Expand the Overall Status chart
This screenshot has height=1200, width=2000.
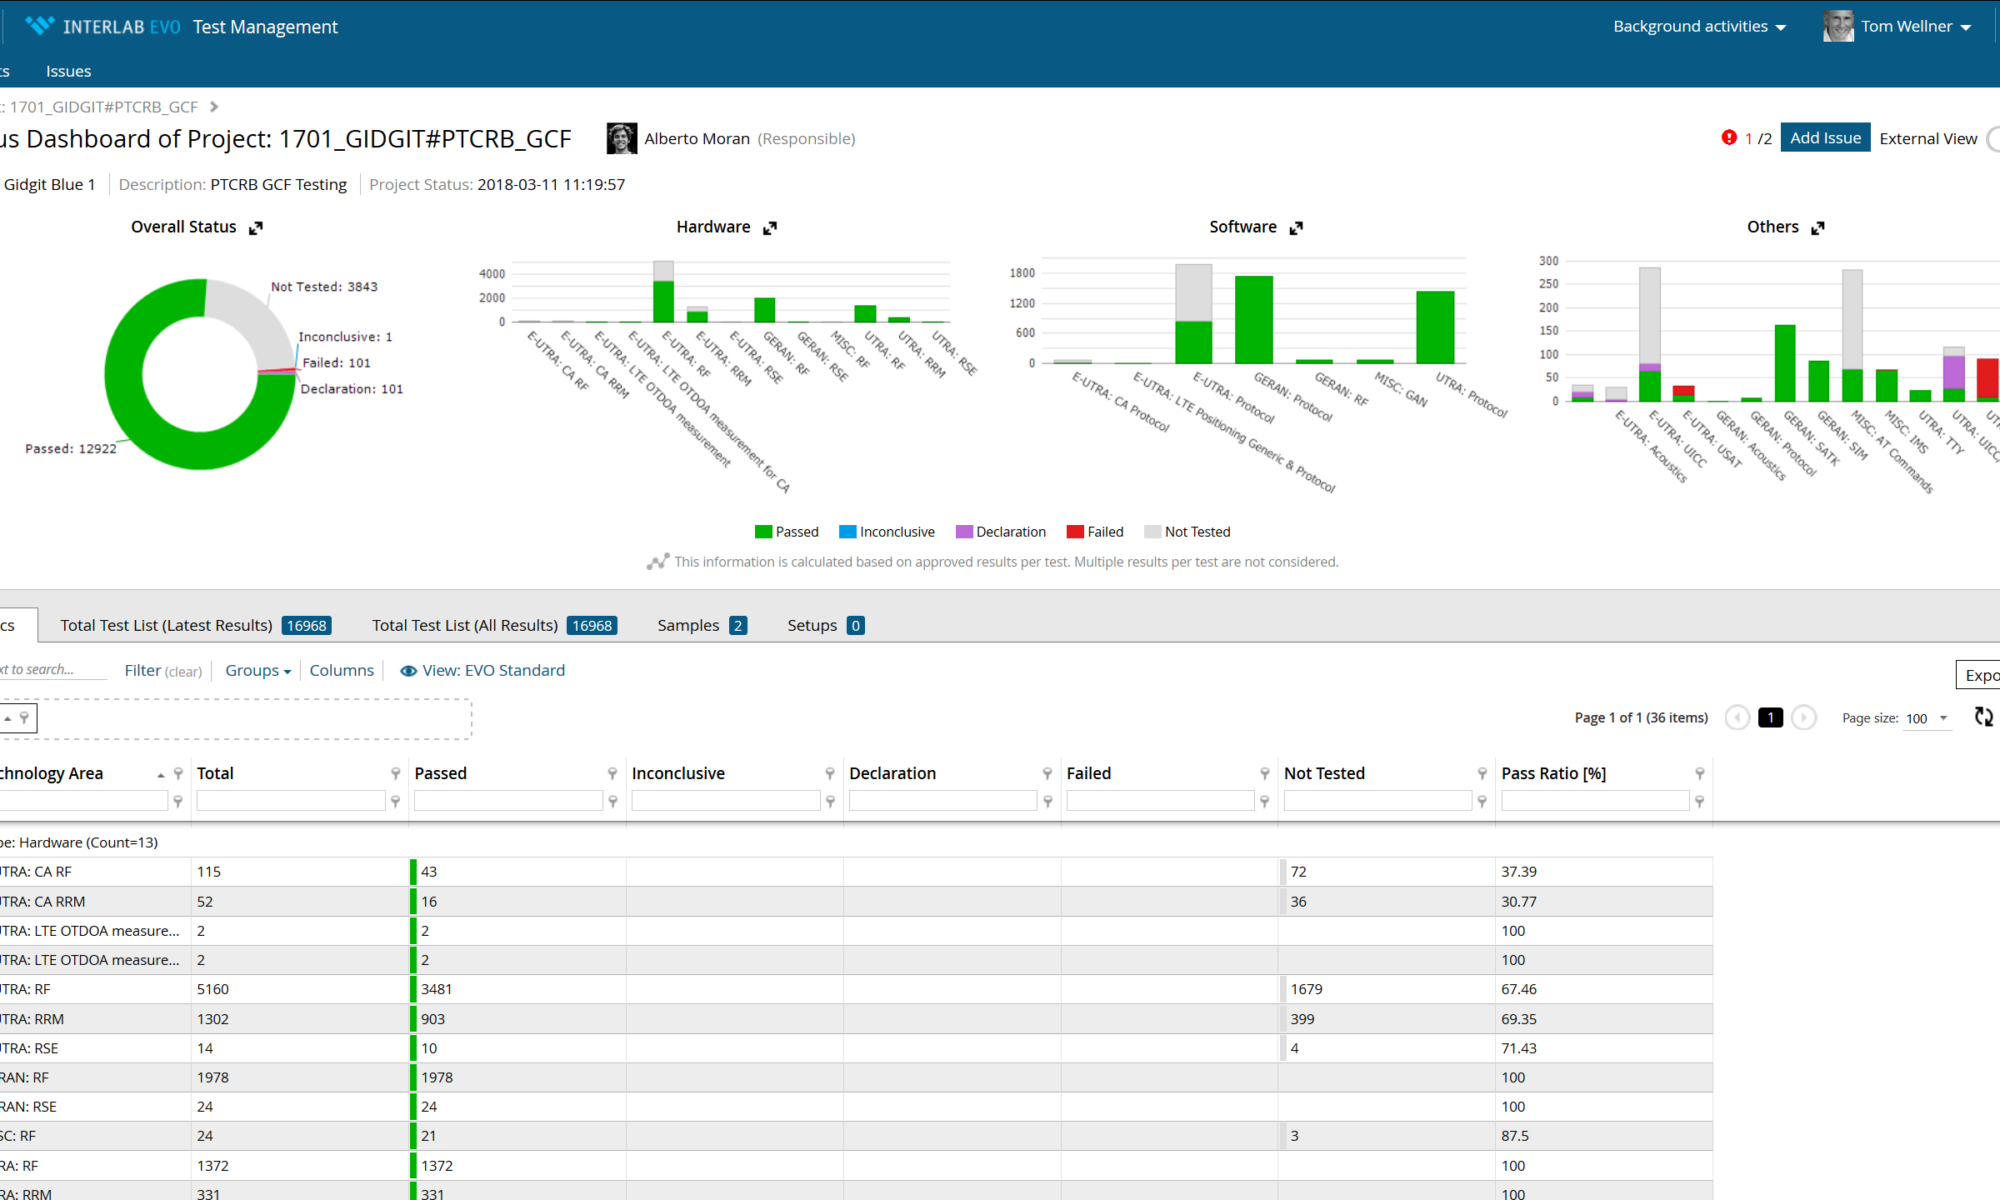256,228
